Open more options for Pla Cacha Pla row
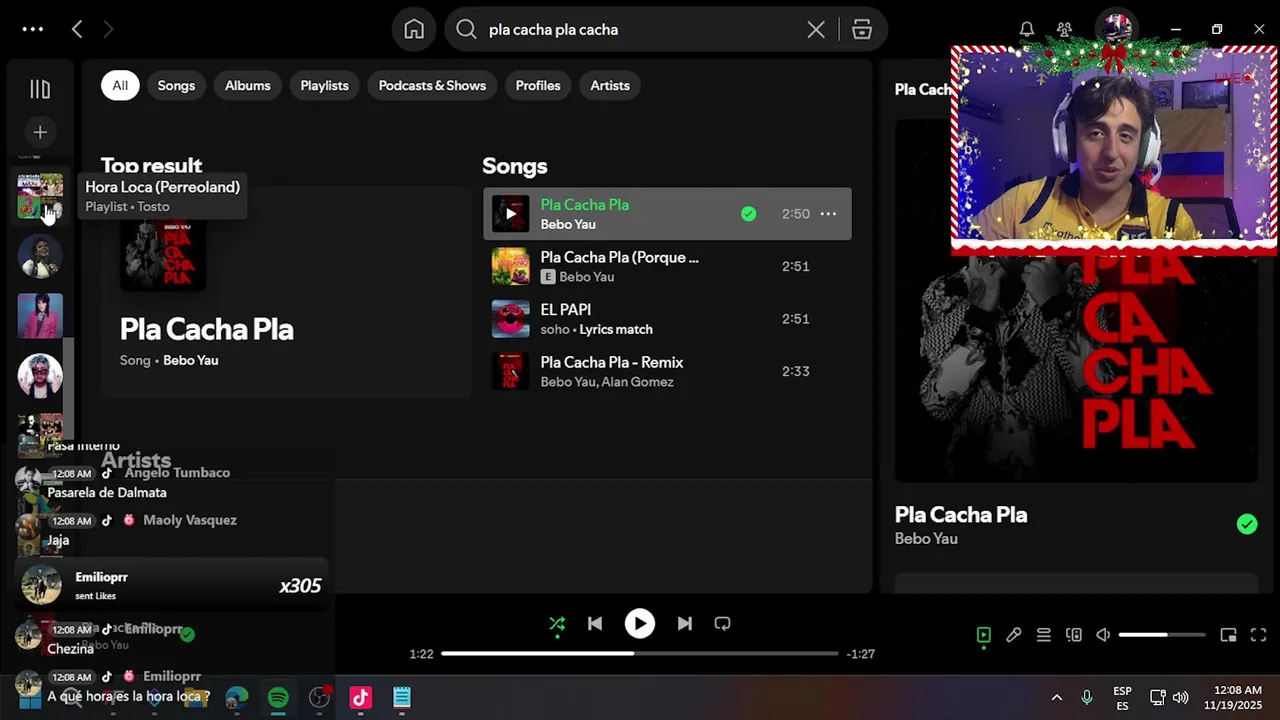This screenshot has width=1280, height=720. (x=828, y=214)
